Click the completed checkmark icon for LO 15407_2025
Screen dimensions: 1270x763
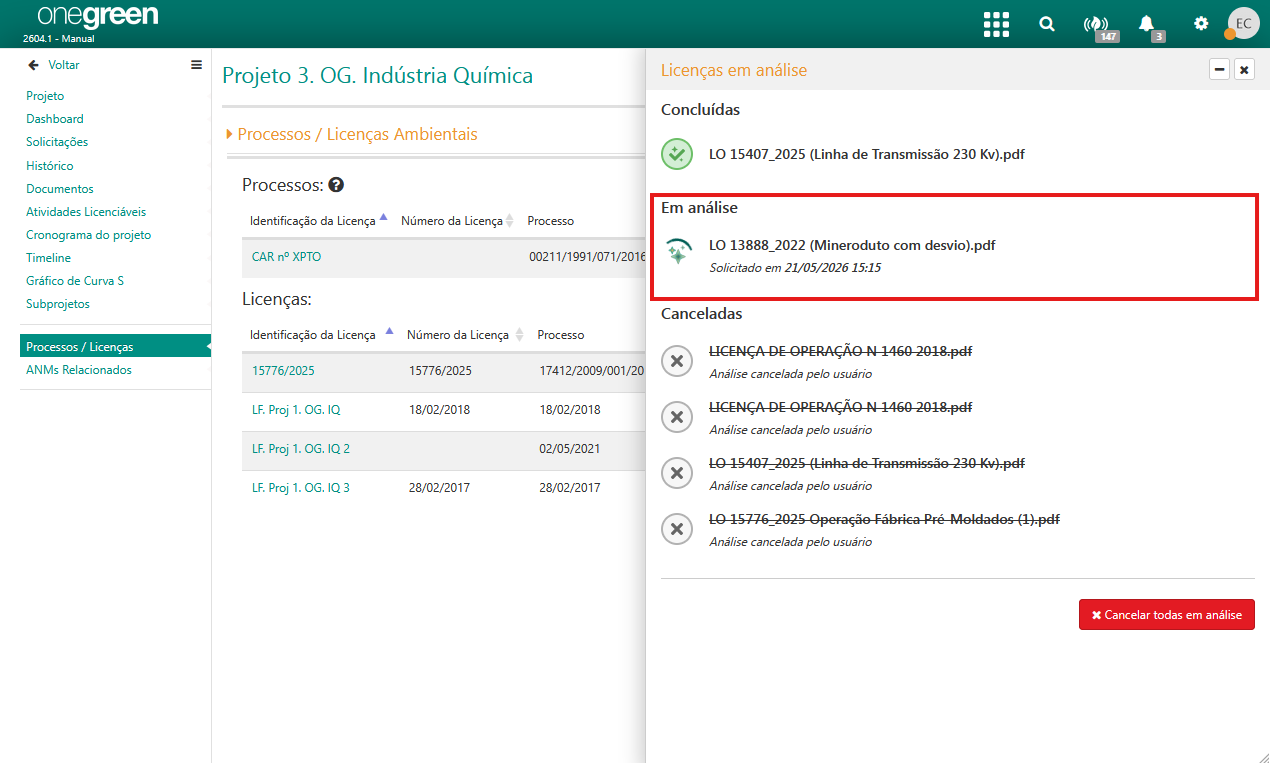(677, 154)
